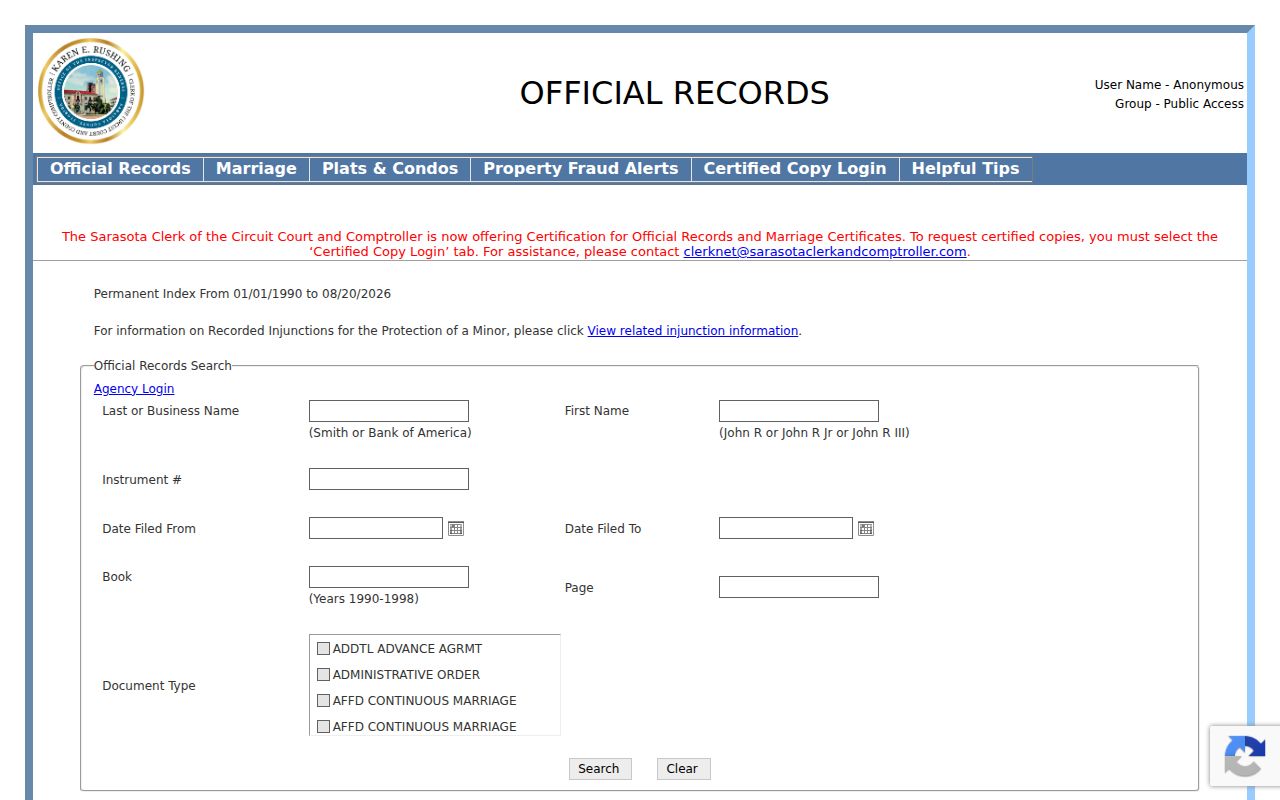This screenshot has width=1280, height=800.
Task: Open the Date Filed To calendar icon
Action: 866,528
